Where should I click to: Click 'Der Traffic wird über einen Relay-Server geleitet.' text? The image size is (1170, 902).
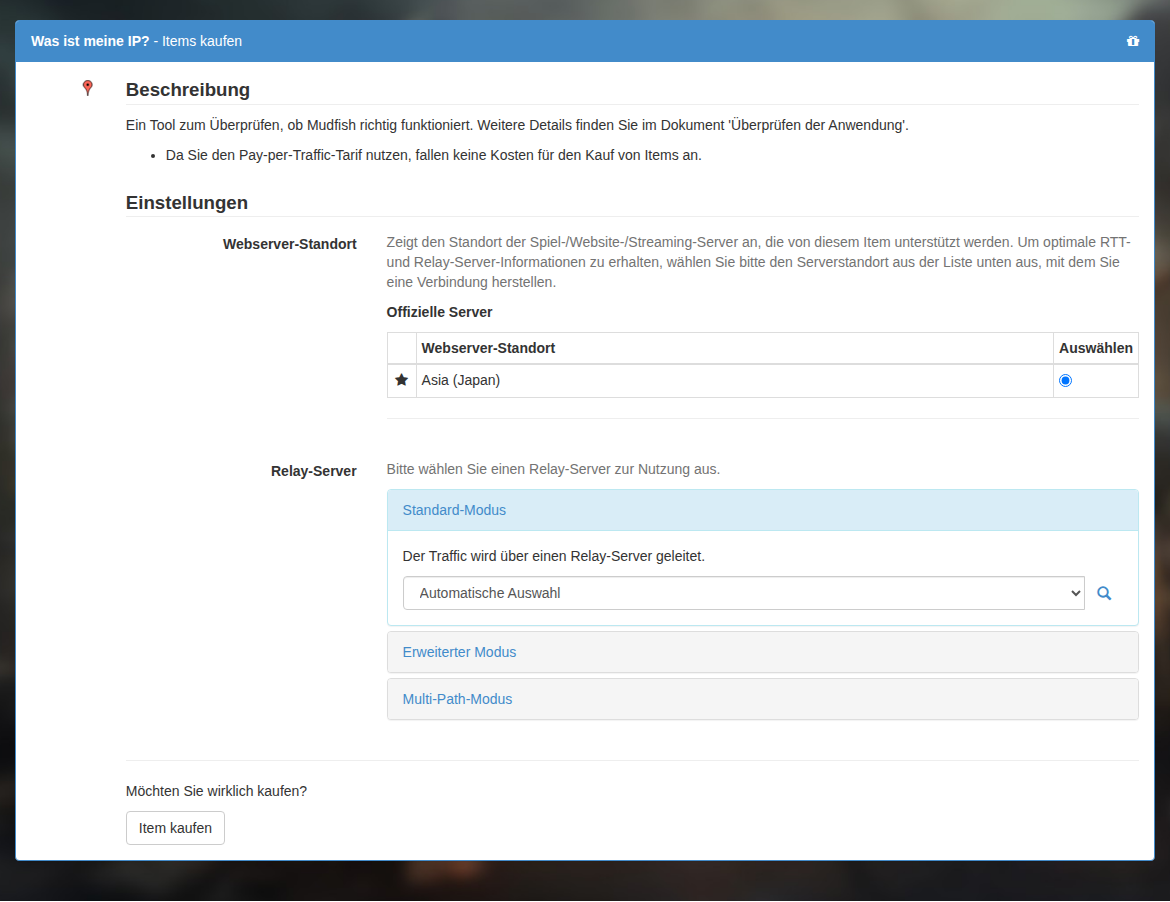(x=554, y=556)
